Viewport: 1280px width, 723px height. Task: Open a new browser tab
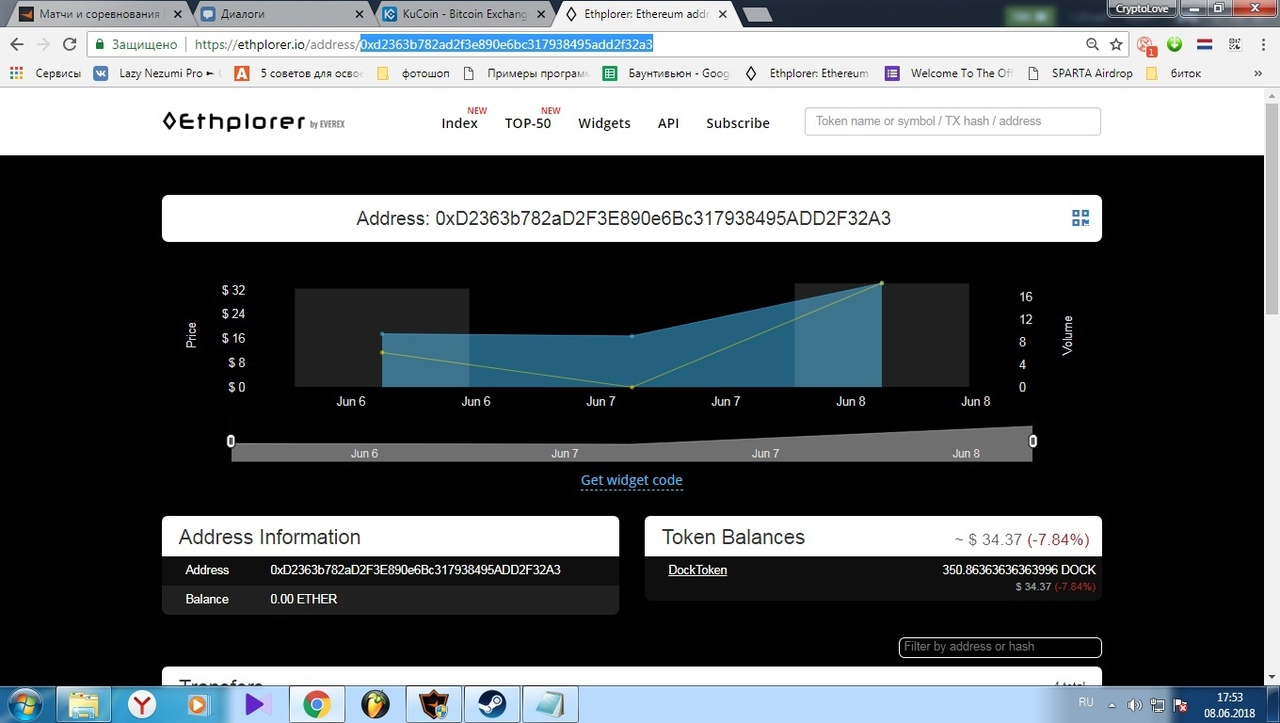pyautogui.click(x=757, y=14)
